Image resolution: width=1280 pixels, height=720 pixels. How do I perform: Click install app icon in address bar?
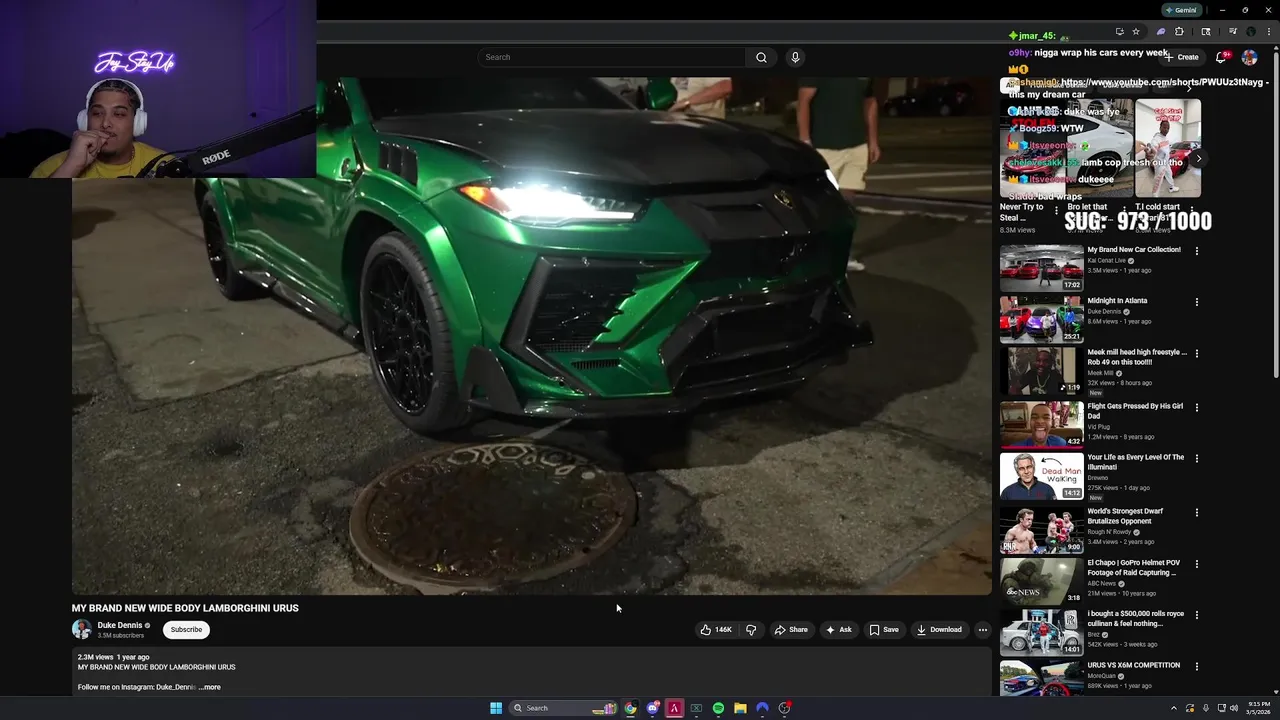click(1119, 31)
